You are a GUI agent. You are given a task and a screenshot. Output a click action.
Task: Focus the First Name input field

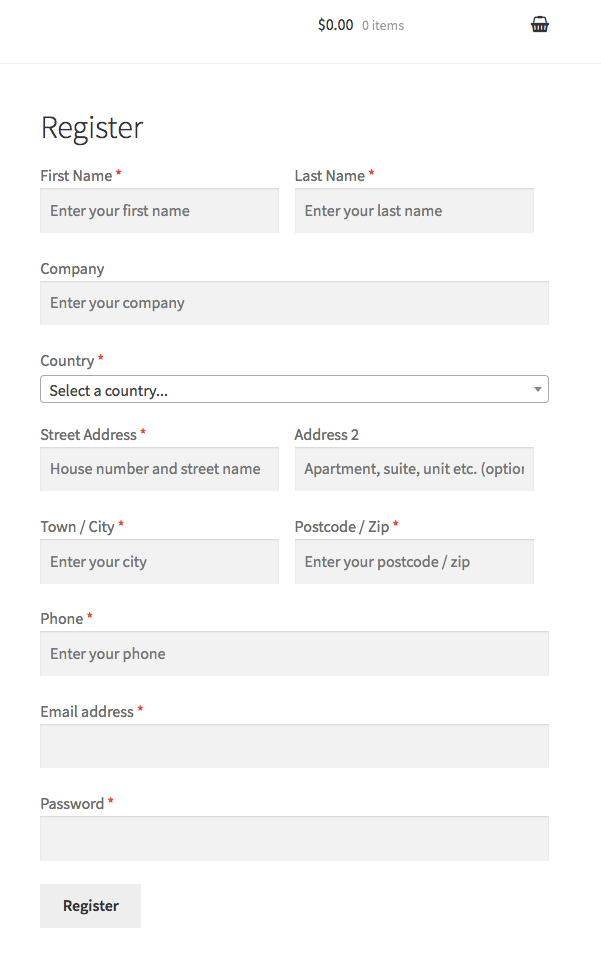[x=159, y=211]
